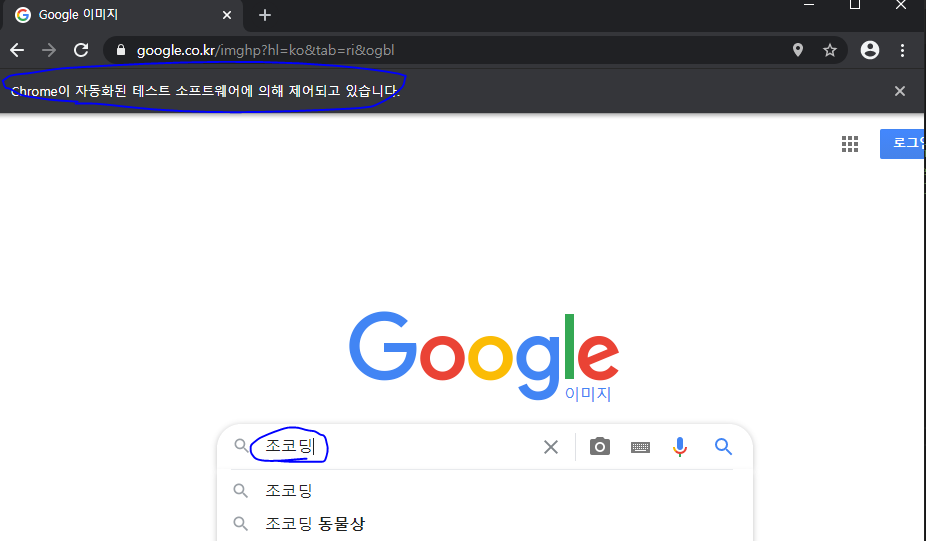Viewport: 926px width, 541px height.
Task: Click the blue 로그인 button
Action: coord(902,144)
